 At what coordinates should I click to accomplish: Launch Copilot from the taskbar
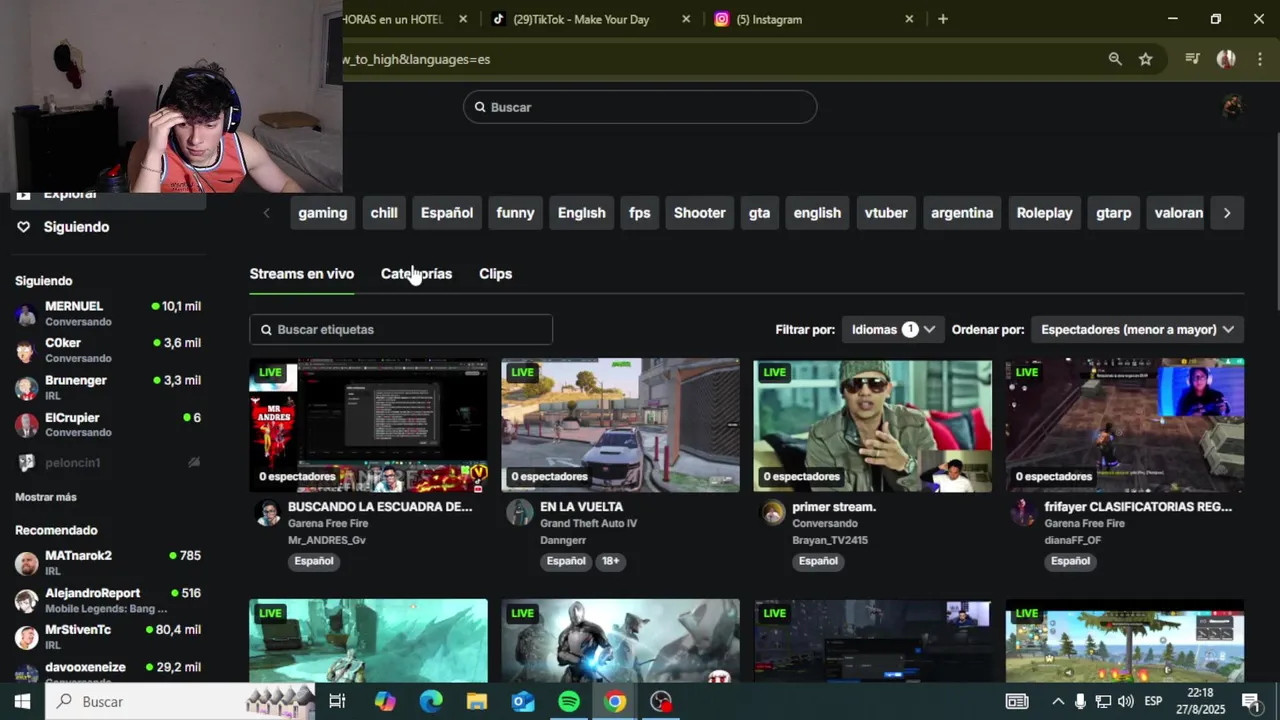click(x=385, y=701)
